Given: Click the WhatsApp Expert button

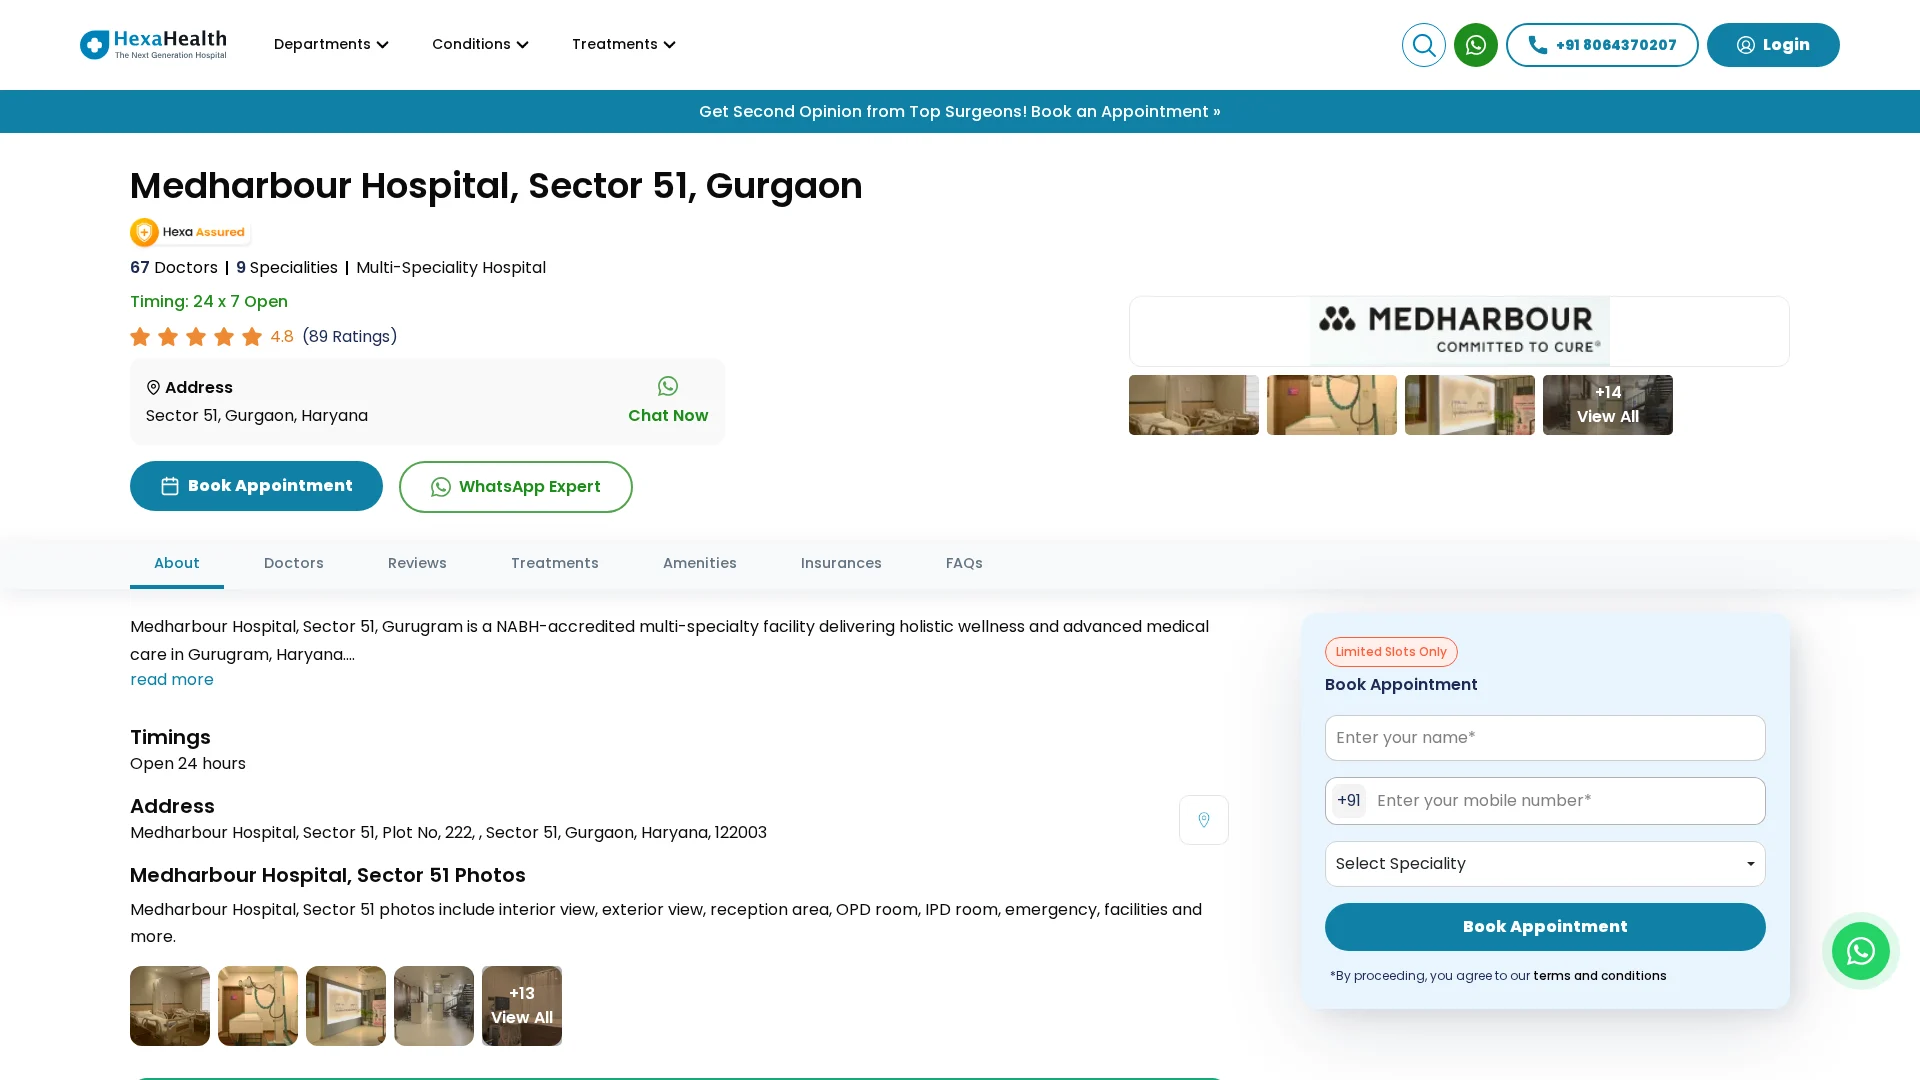Looking at the screenshot, I should pyautogui.click(x=516, y=487).
